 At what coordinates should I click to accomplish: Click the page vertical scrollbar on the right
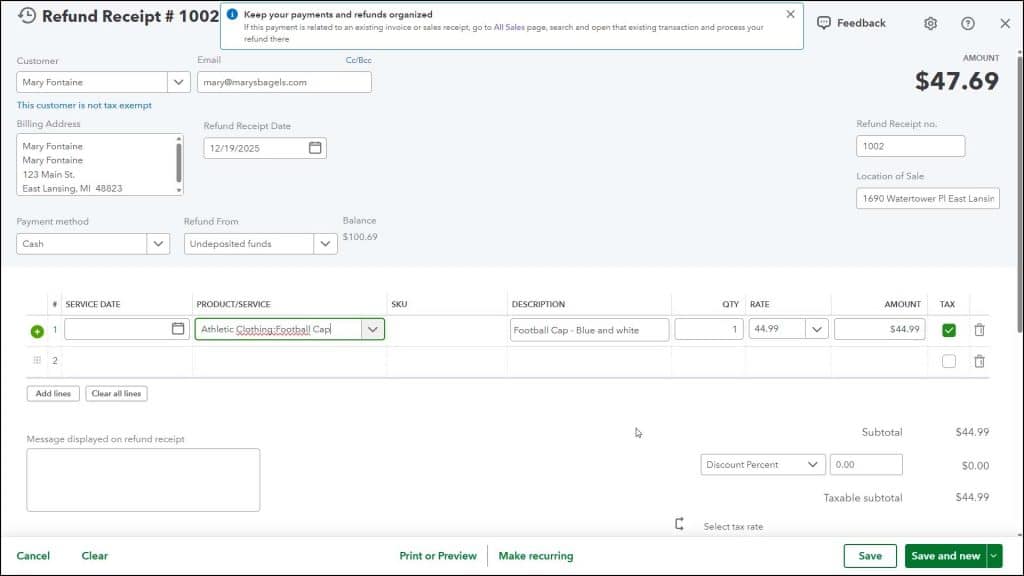[1019, 196]
